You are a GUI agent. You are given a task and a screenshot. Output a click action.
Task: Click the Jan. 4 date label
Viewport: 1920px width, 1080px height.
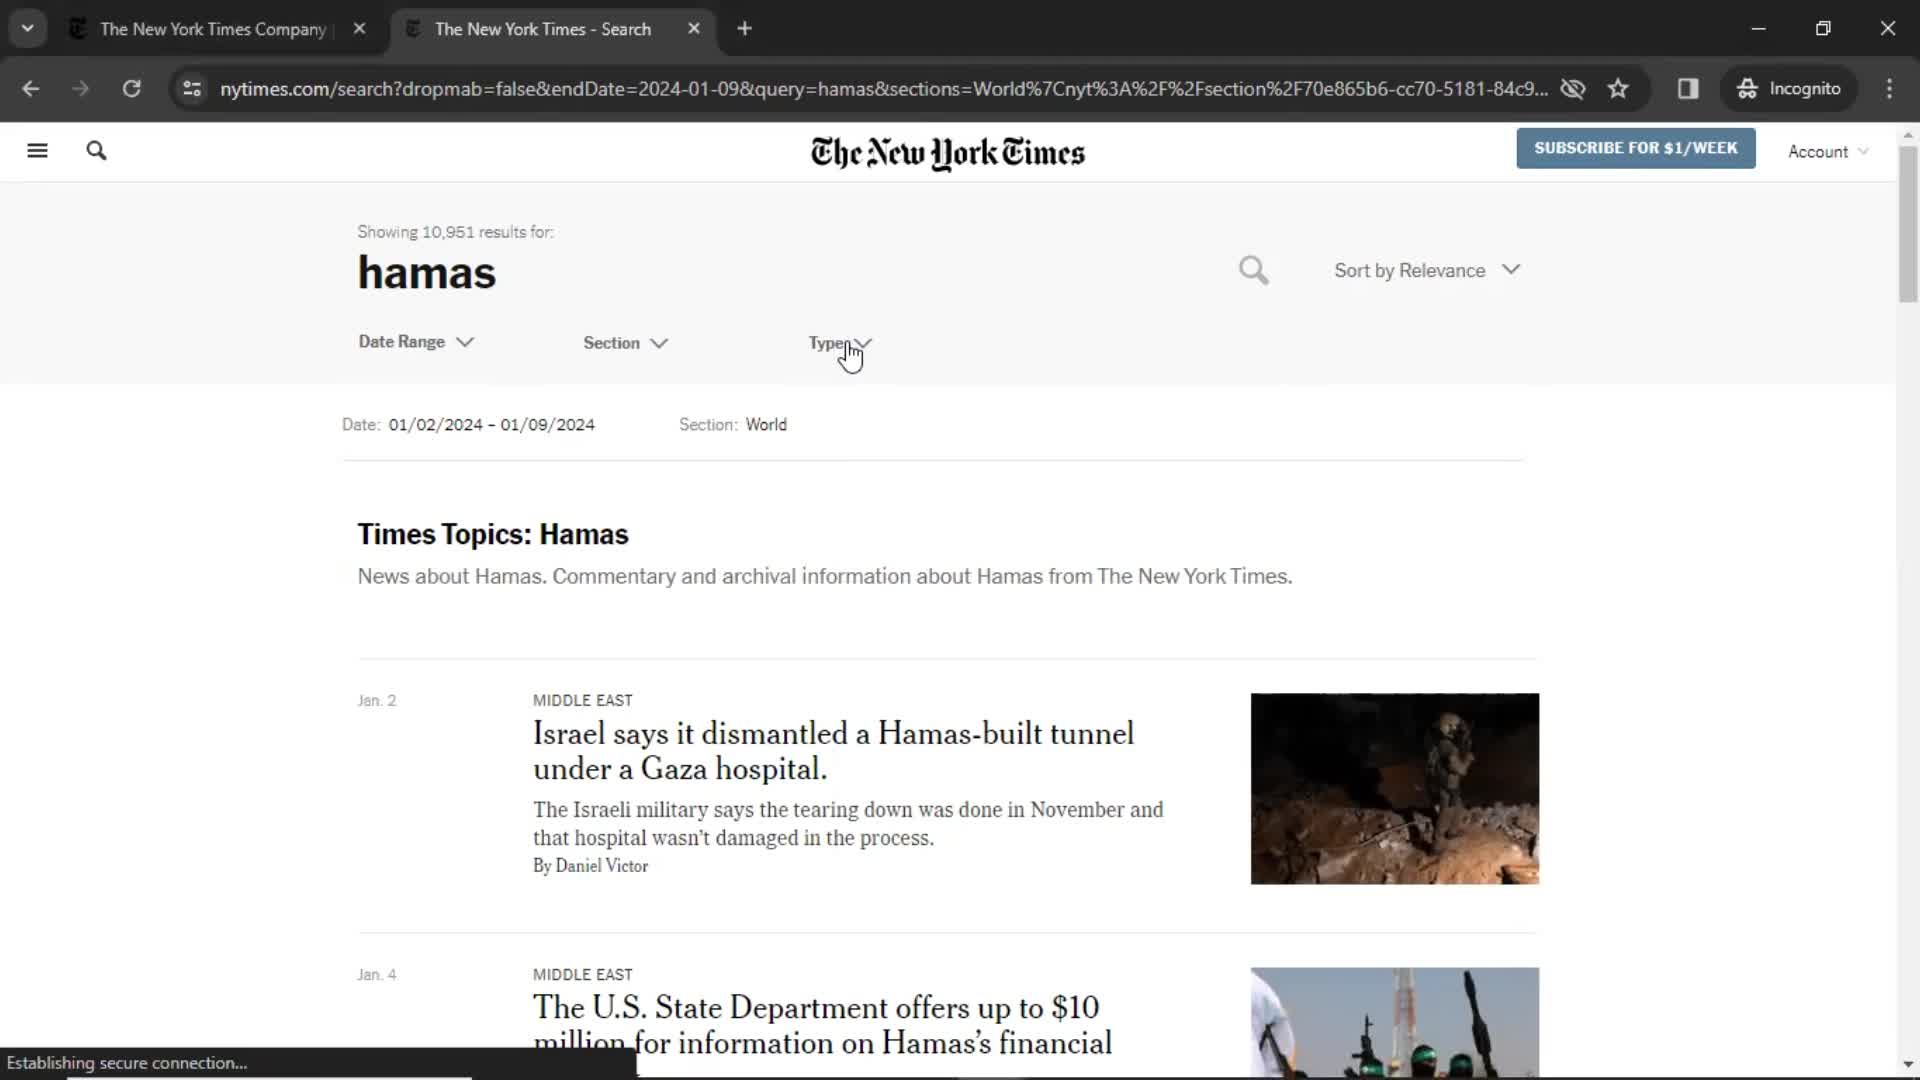376,975
